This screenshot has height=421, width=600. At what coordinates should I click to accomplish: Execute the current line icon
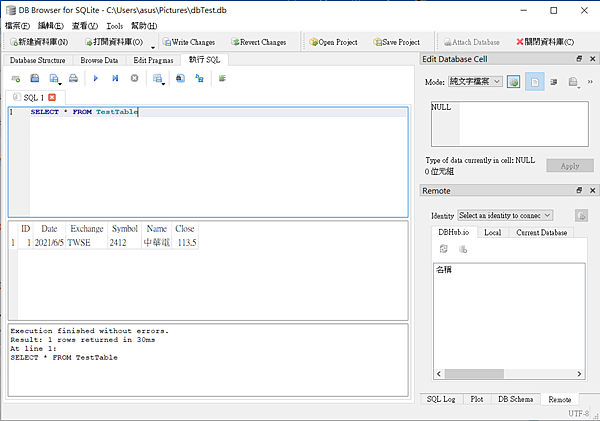(115, 78)
